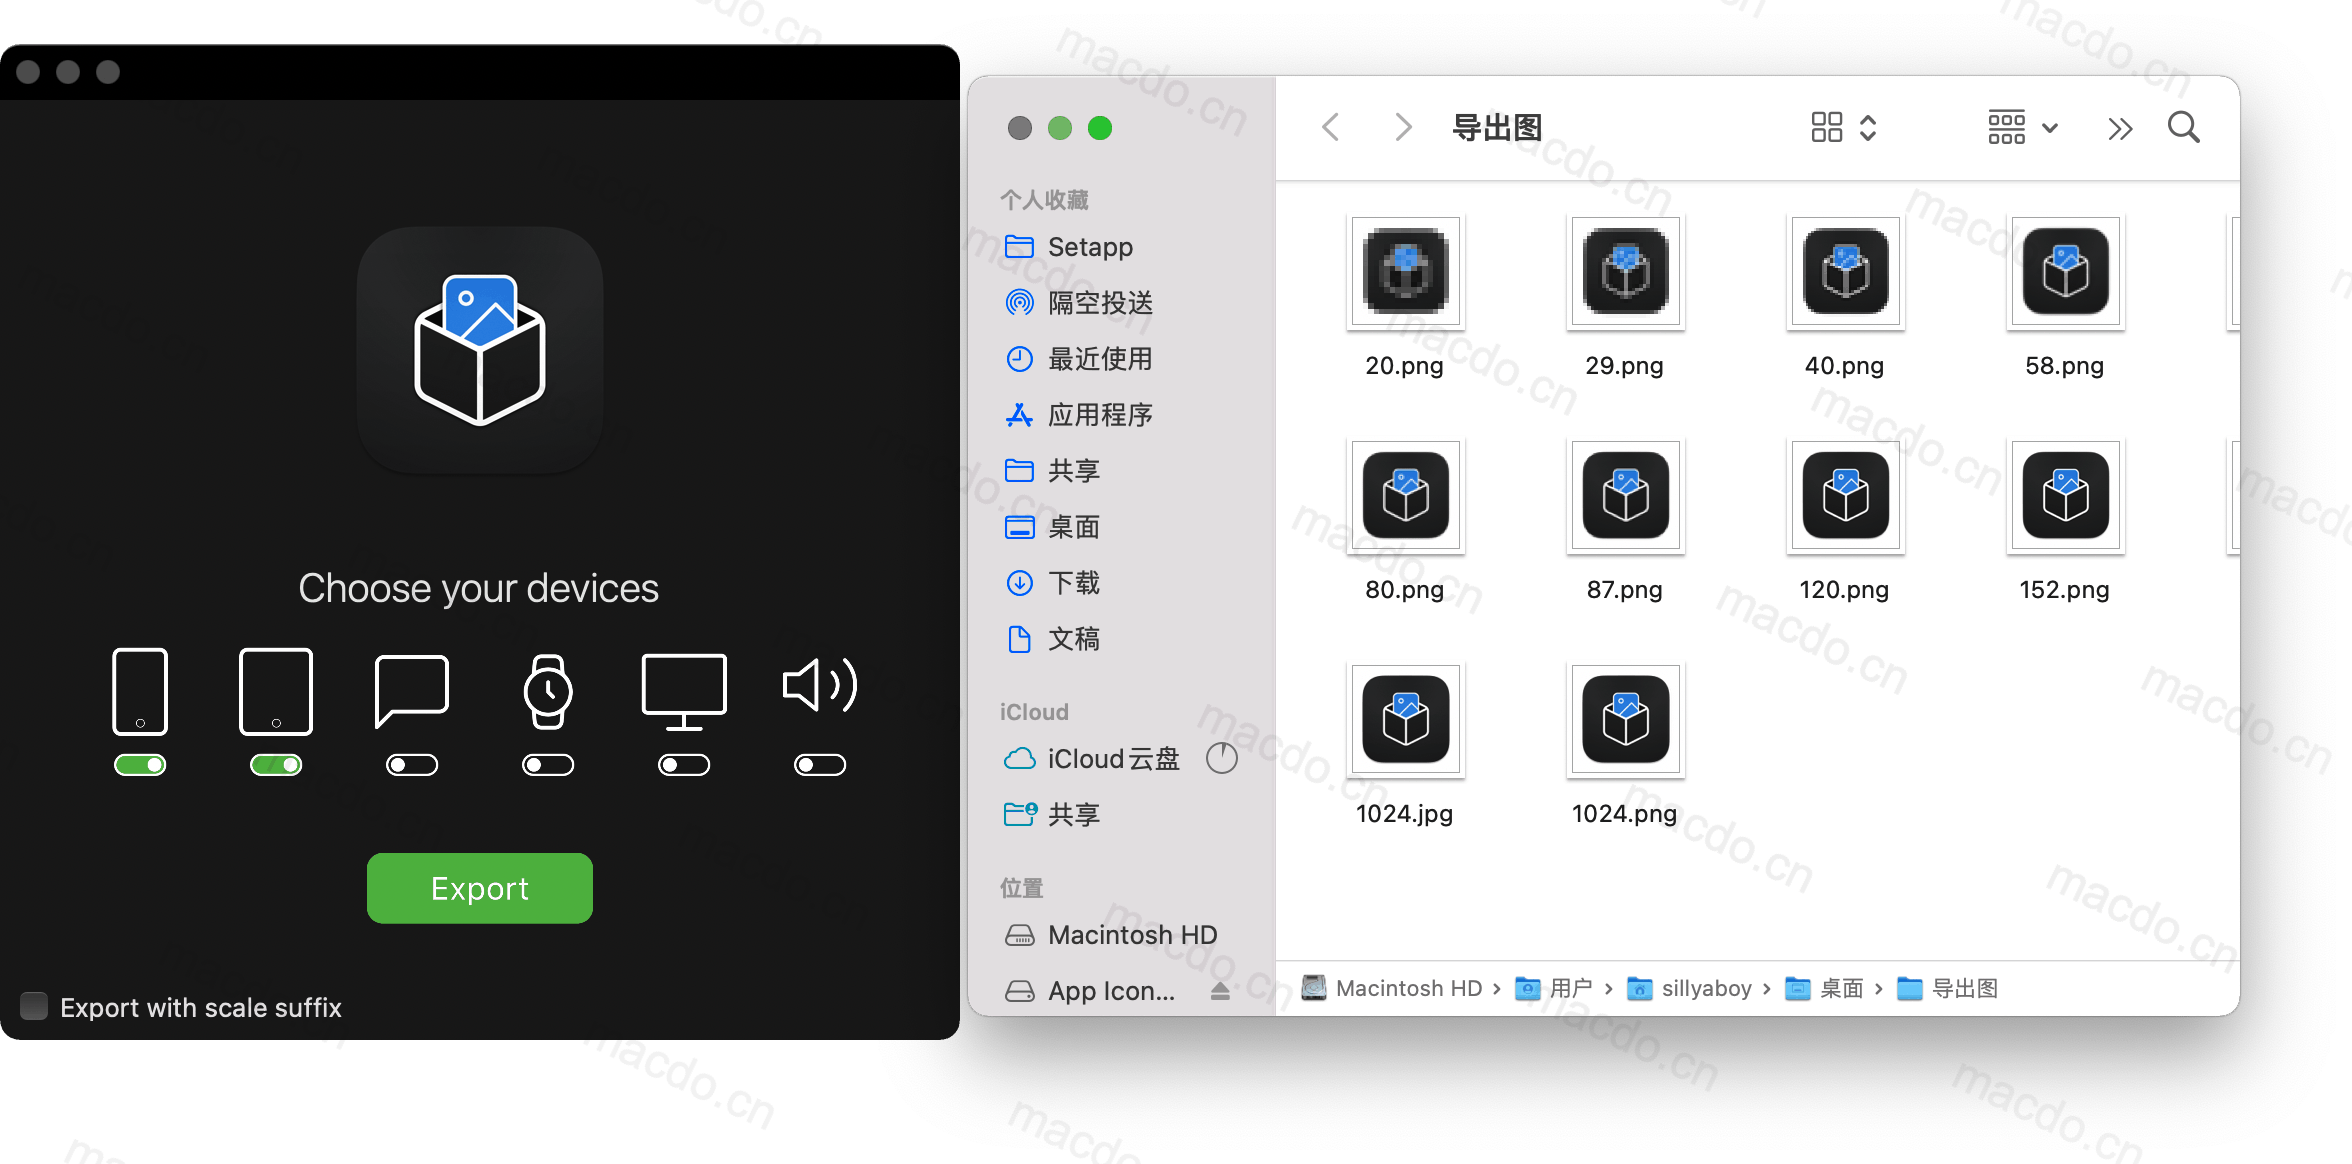Select the 120.png thumbnail
The height and width of the screenshot is (1164, 2352).
coord(1846,496)
